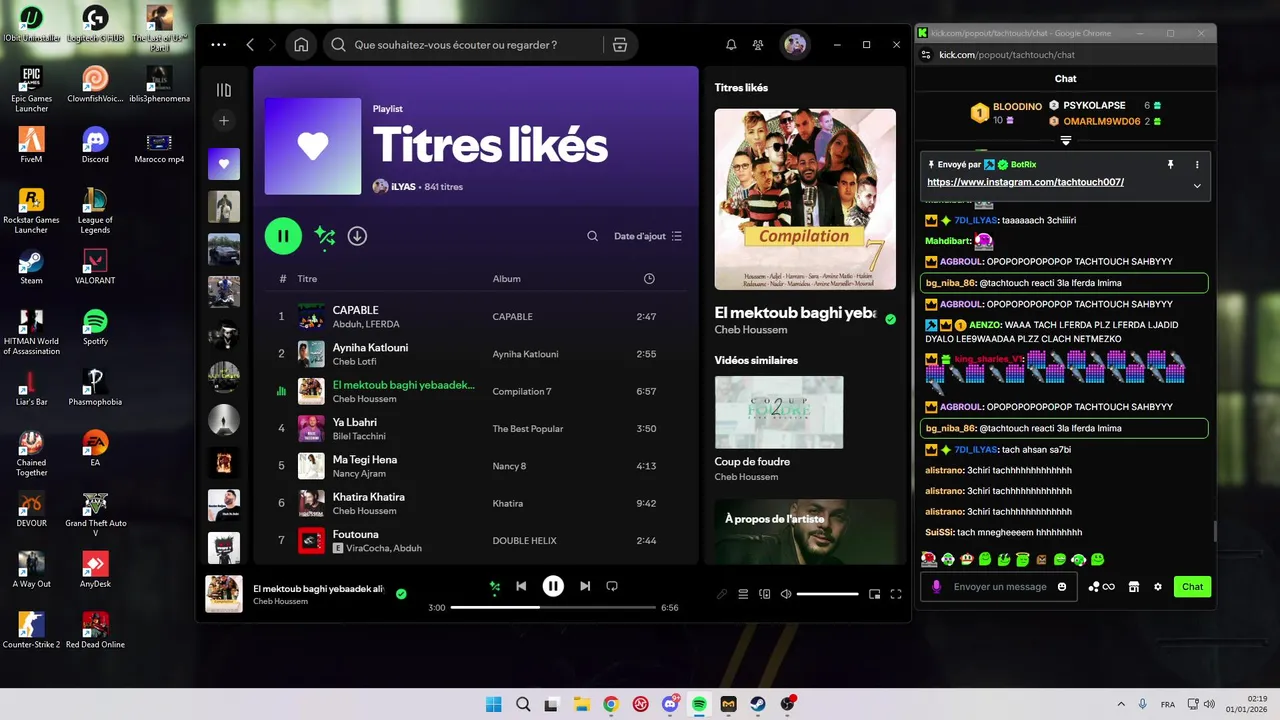
Task: Go forward in Spotify navigation
Action: click(x=274, y=45)
